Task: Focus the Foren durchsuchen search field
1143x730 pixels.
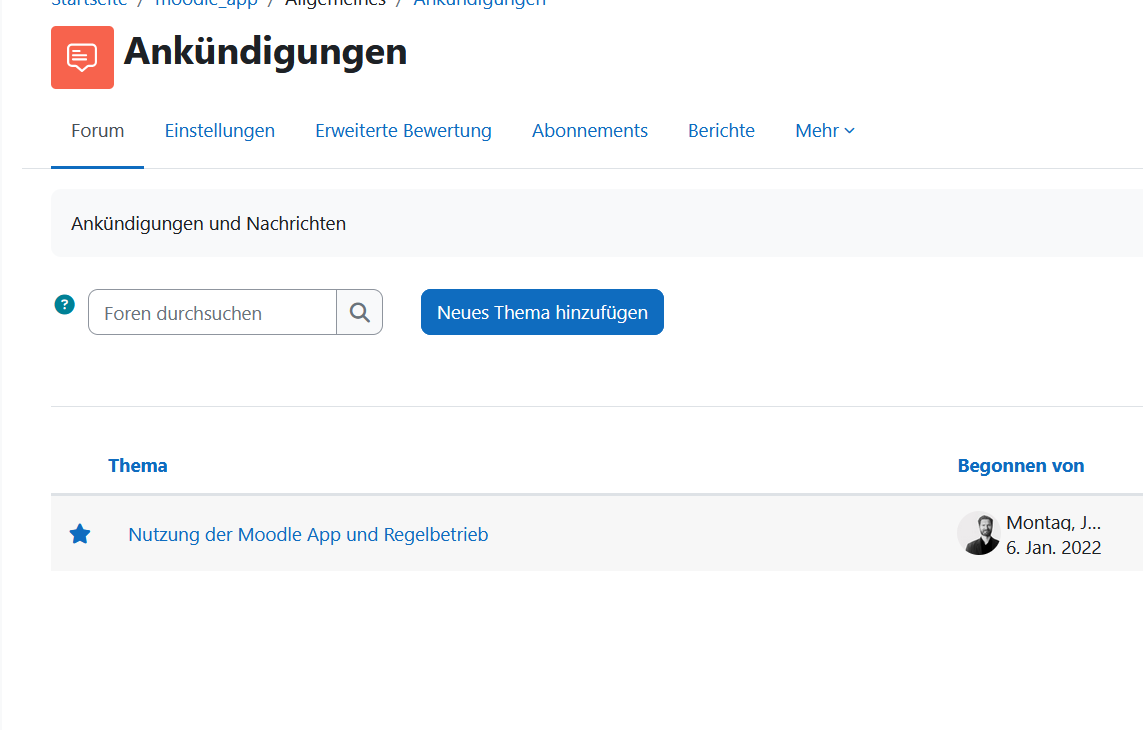Action: [x=212, y=313]
